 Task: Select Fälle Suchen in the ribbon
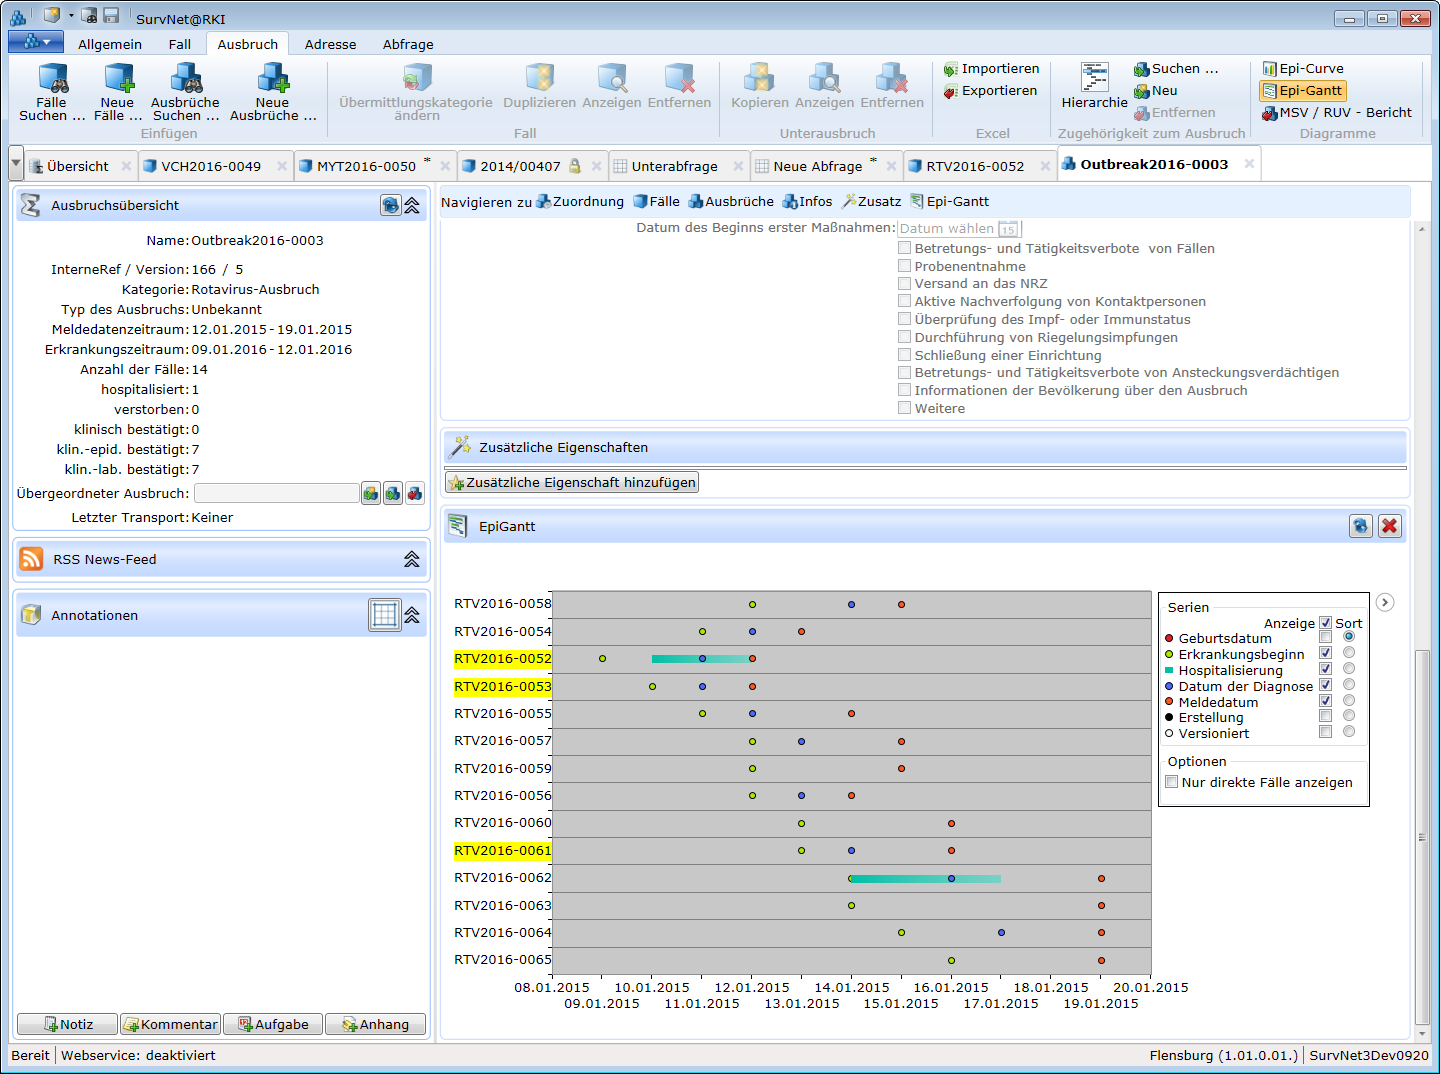click(x=50, y=92)
